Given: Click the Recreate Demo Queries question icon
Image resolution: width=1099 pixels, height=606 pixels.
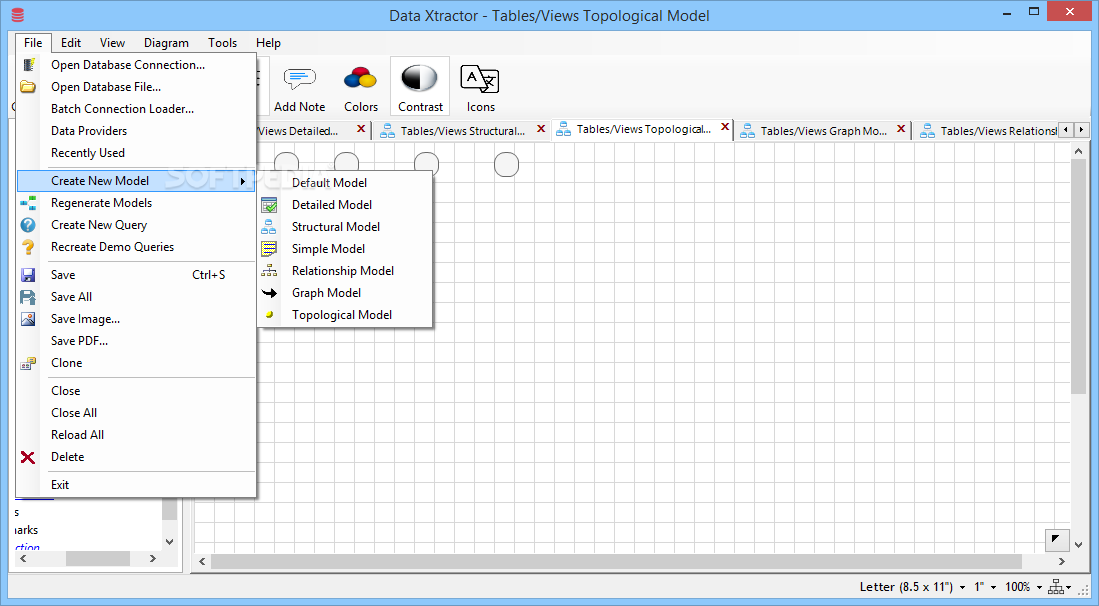Looking at the screenshot, I should [28, 247].
